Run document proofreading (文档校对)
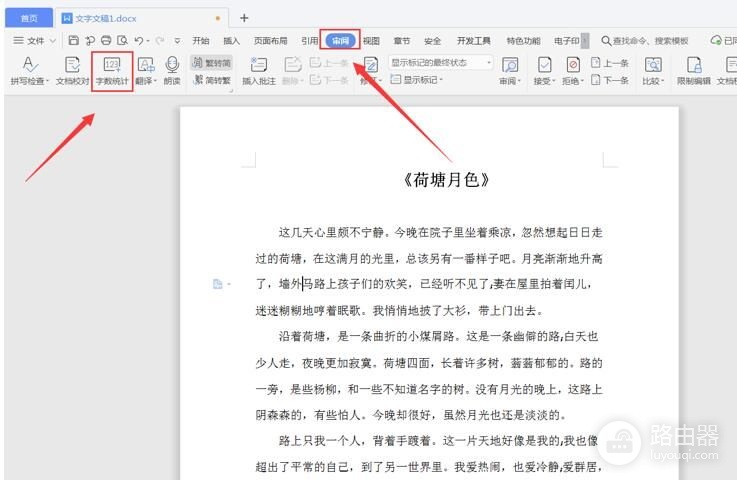Viewport: 737px width, 483px height. click(72, 70)
